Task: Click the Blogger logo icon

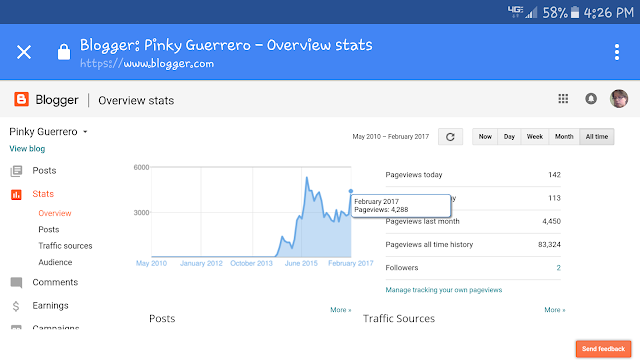Action: 21,99
